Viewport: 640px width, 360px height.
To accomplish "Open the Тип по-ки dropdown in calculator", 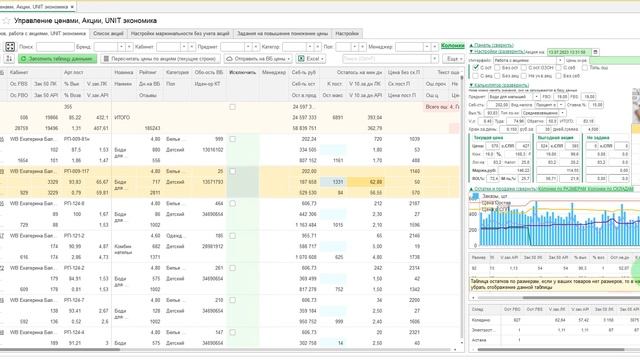I will 563,113.
